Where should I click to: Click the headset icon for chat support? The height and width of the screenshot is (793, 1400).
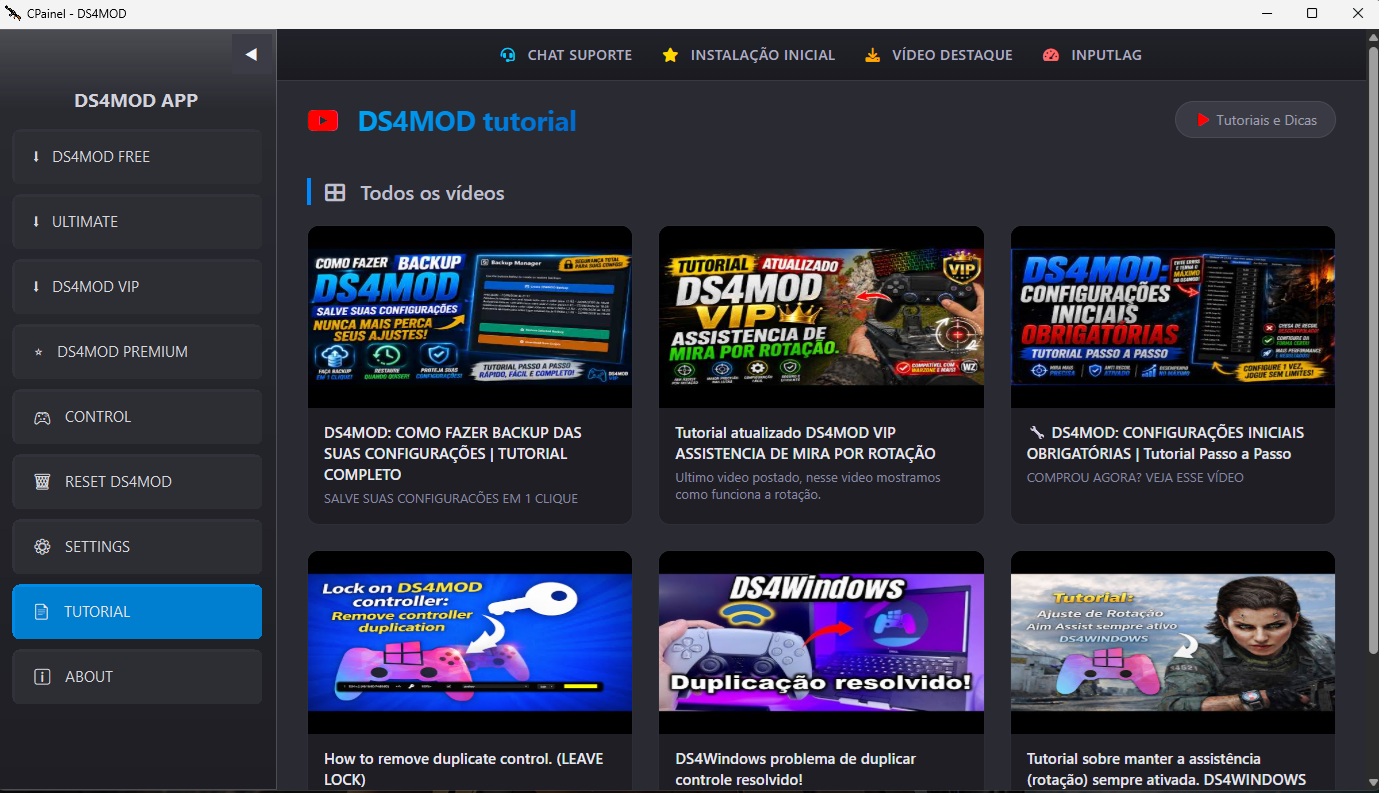pos(508,55)
